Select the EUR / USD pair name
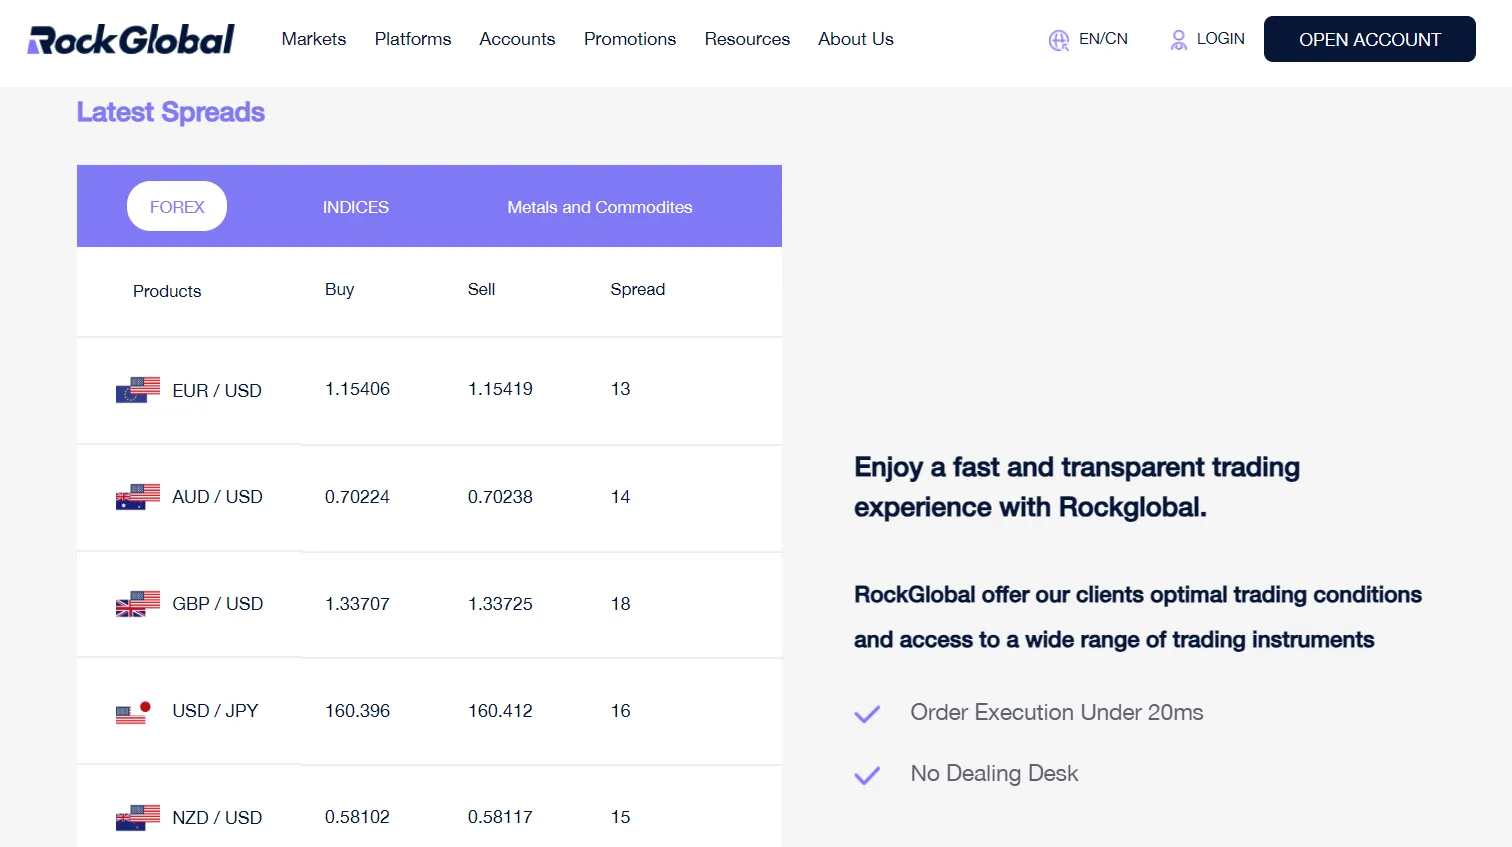This screenshot has width=1512, height=847. tap(217, 391)
